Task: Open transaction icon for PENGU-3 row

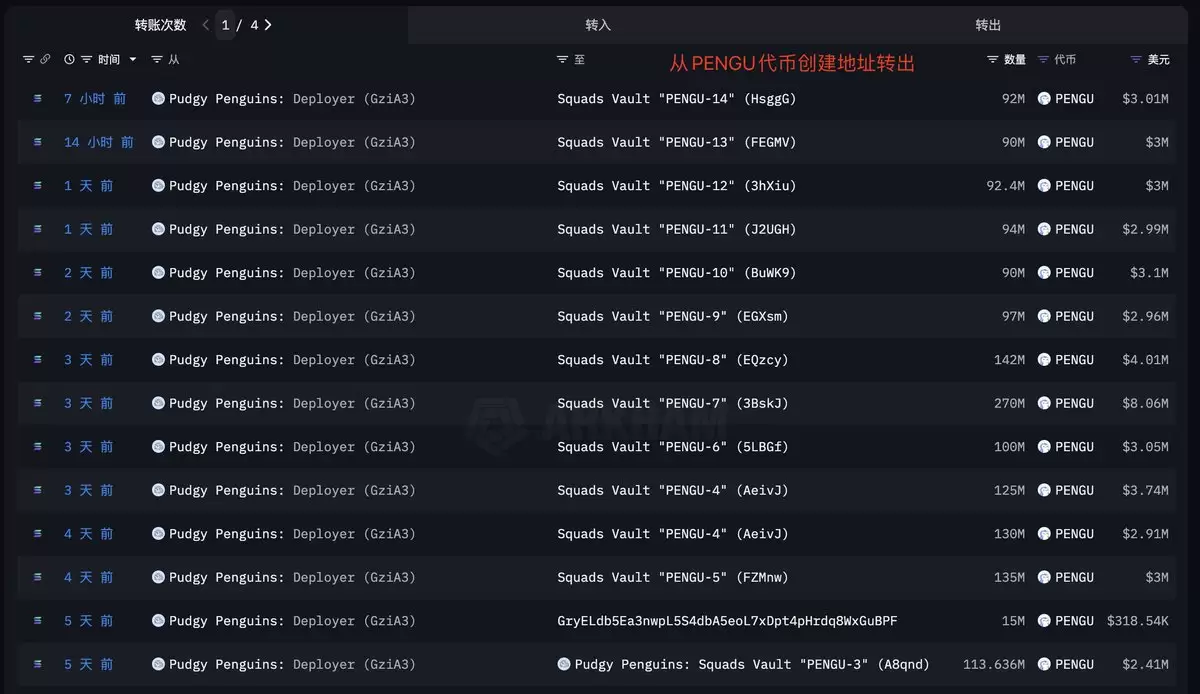Action: point(38,664)
